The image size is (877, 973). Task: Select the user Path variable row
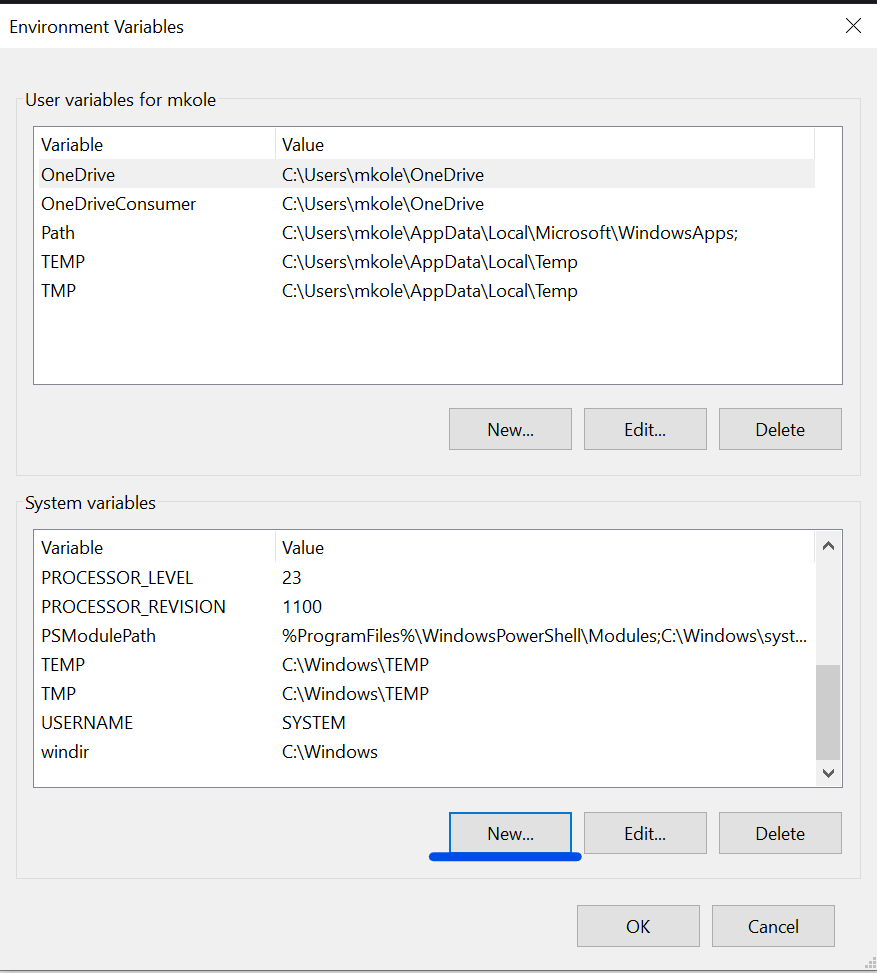tap(58, 233)
